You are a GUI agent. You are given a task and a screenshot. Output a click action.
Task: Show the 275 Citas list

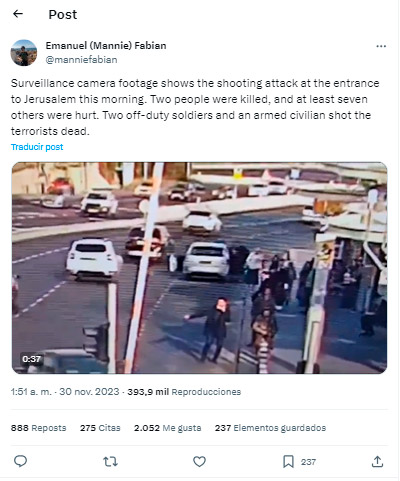pyautogui.click(x=100, y=428)
